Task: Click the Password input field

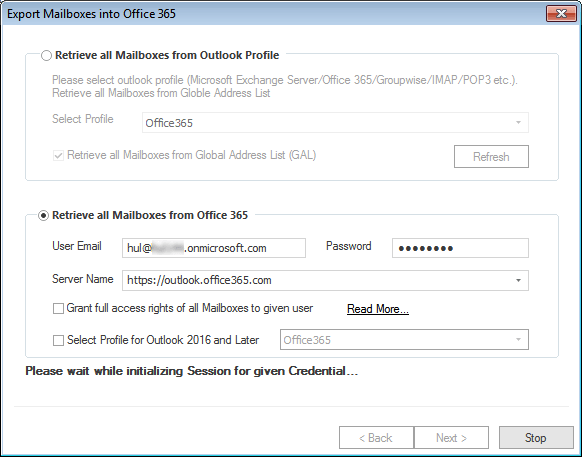Action: pyautogui.click(x=460, y=248)
